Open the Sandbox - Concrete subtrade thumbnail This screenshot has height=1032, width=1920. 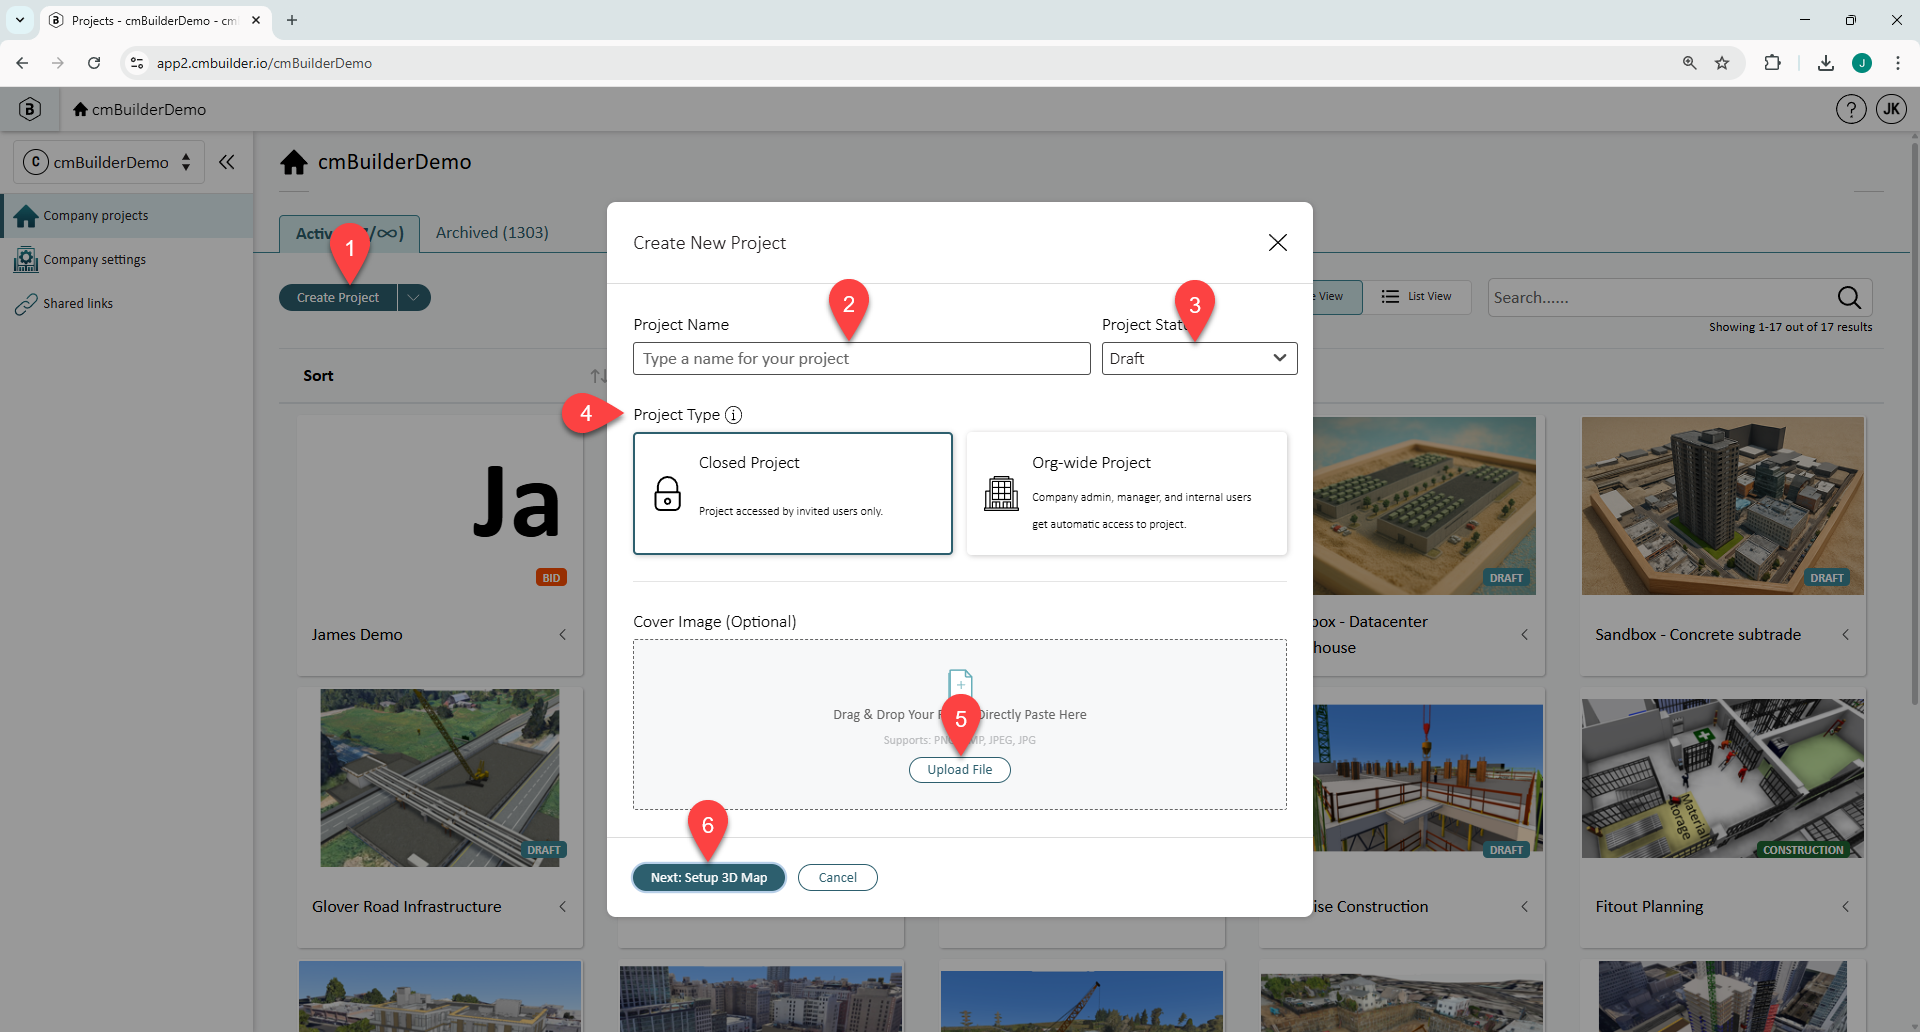tap(1722, 506)
